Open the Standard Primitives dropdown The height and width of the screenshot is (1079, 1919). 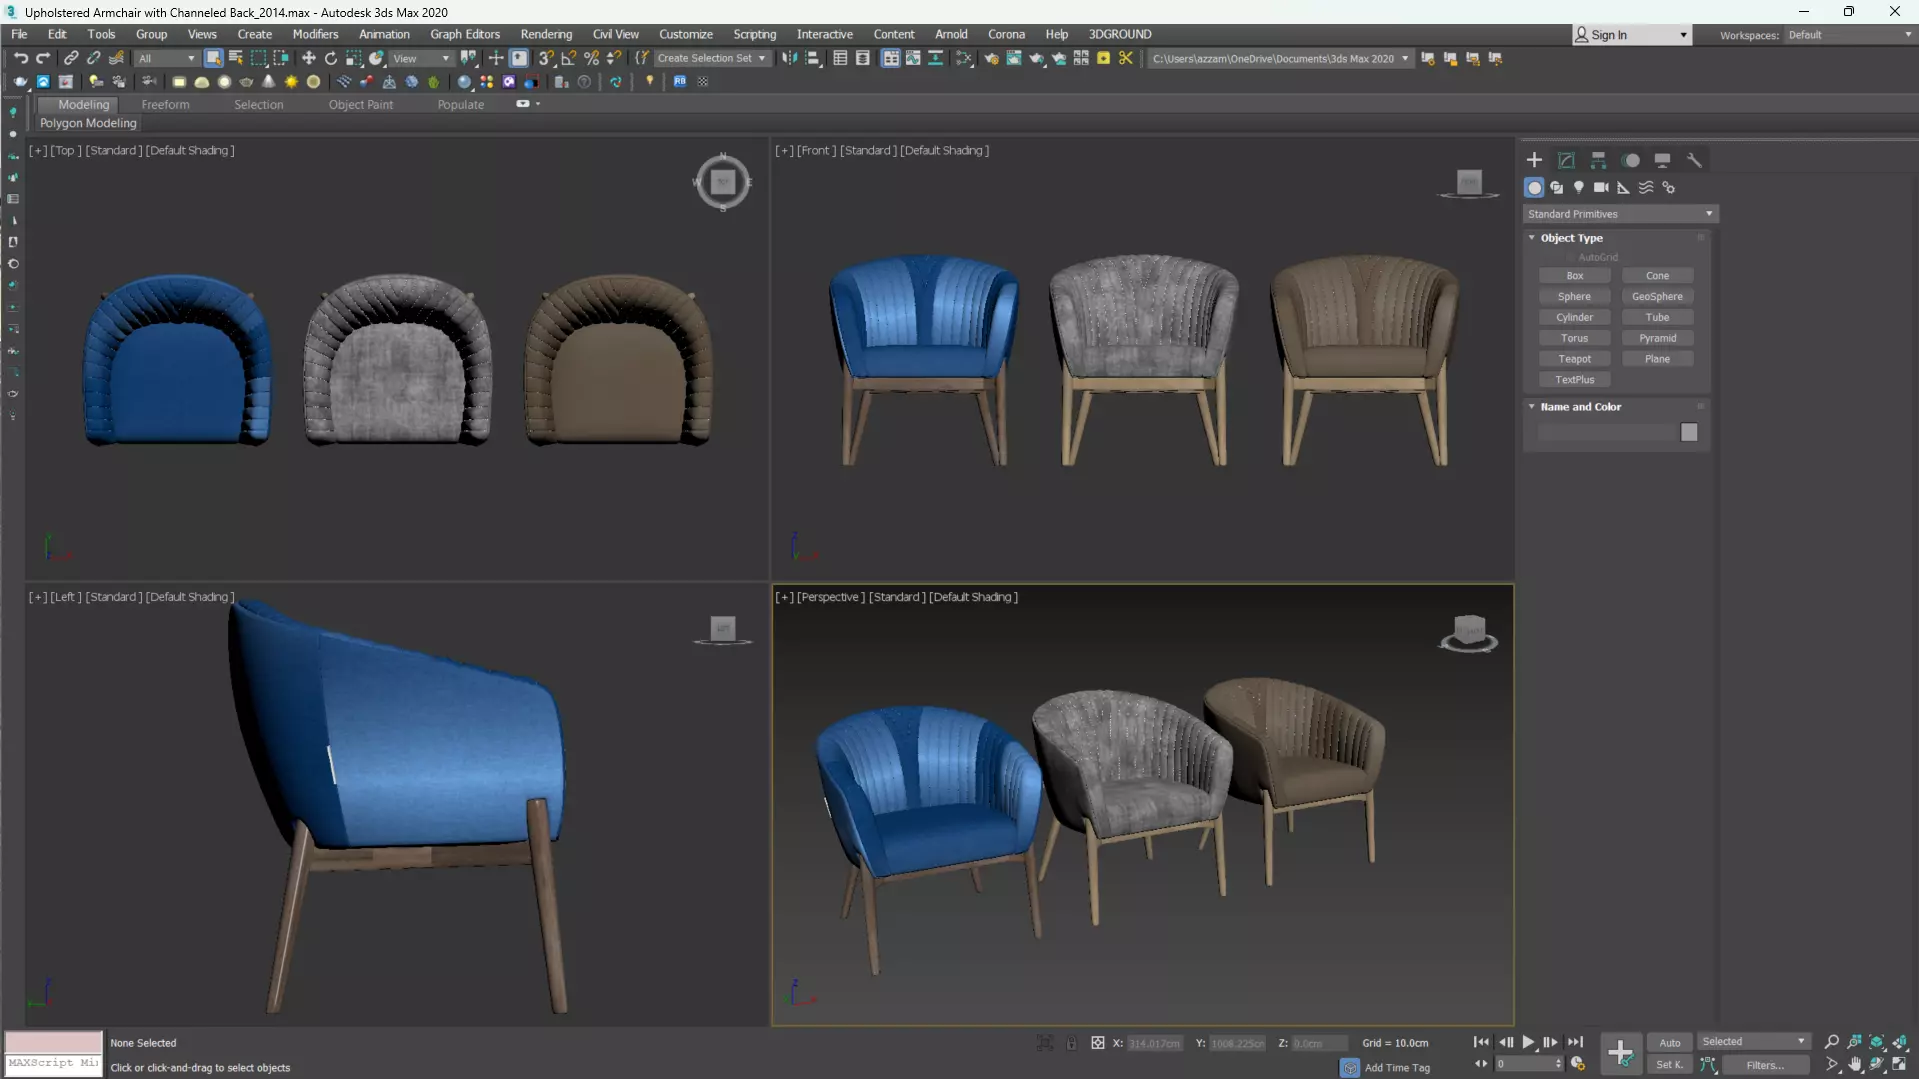click(1620, 214)
